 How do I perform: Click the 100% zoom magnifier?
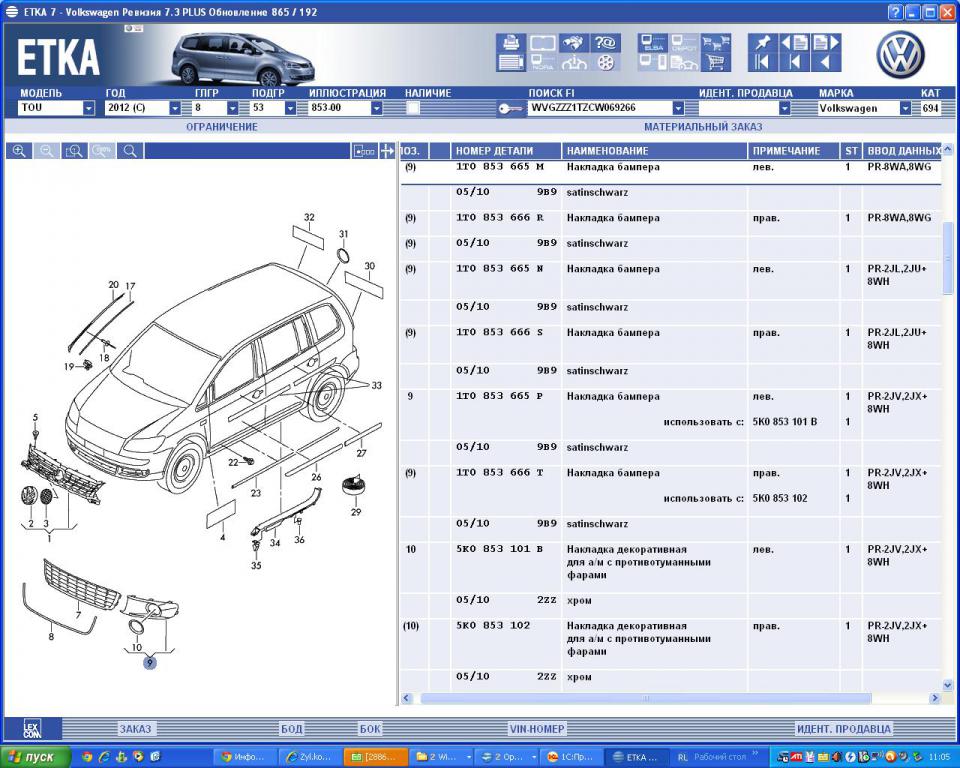click(102, 151)
